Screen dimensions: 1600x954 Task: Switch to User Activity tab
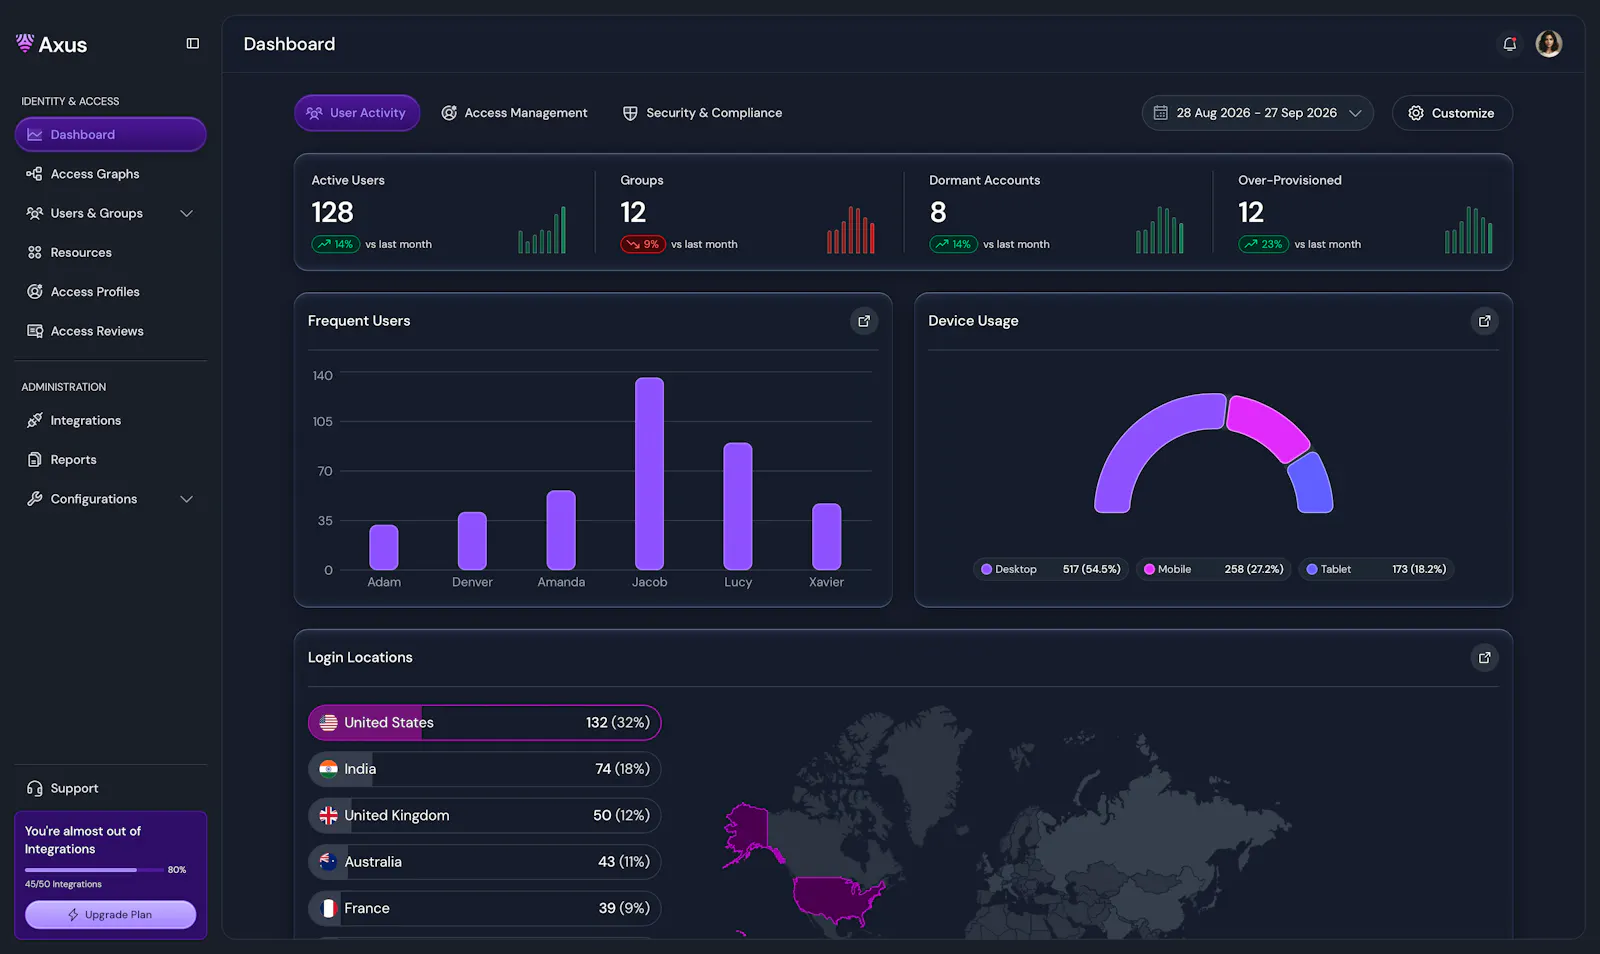tap(357, 113)
